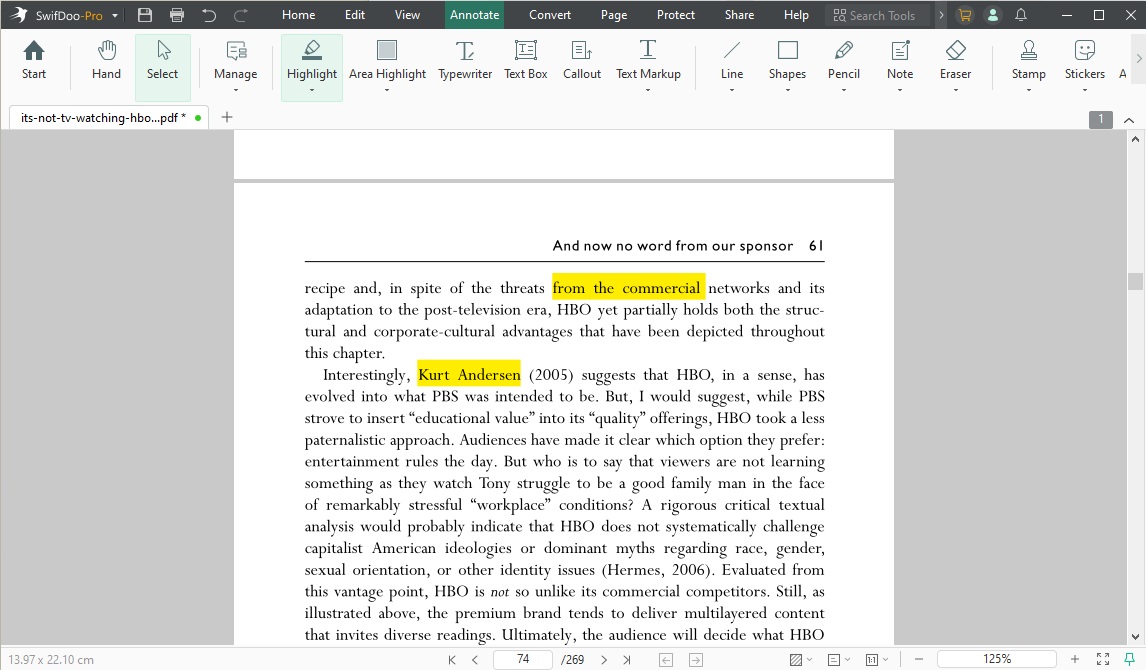The height and width of the screenshot is (670, 1146).
Task: Click the highlighted 'from the commercial' text
Action: 629,288
